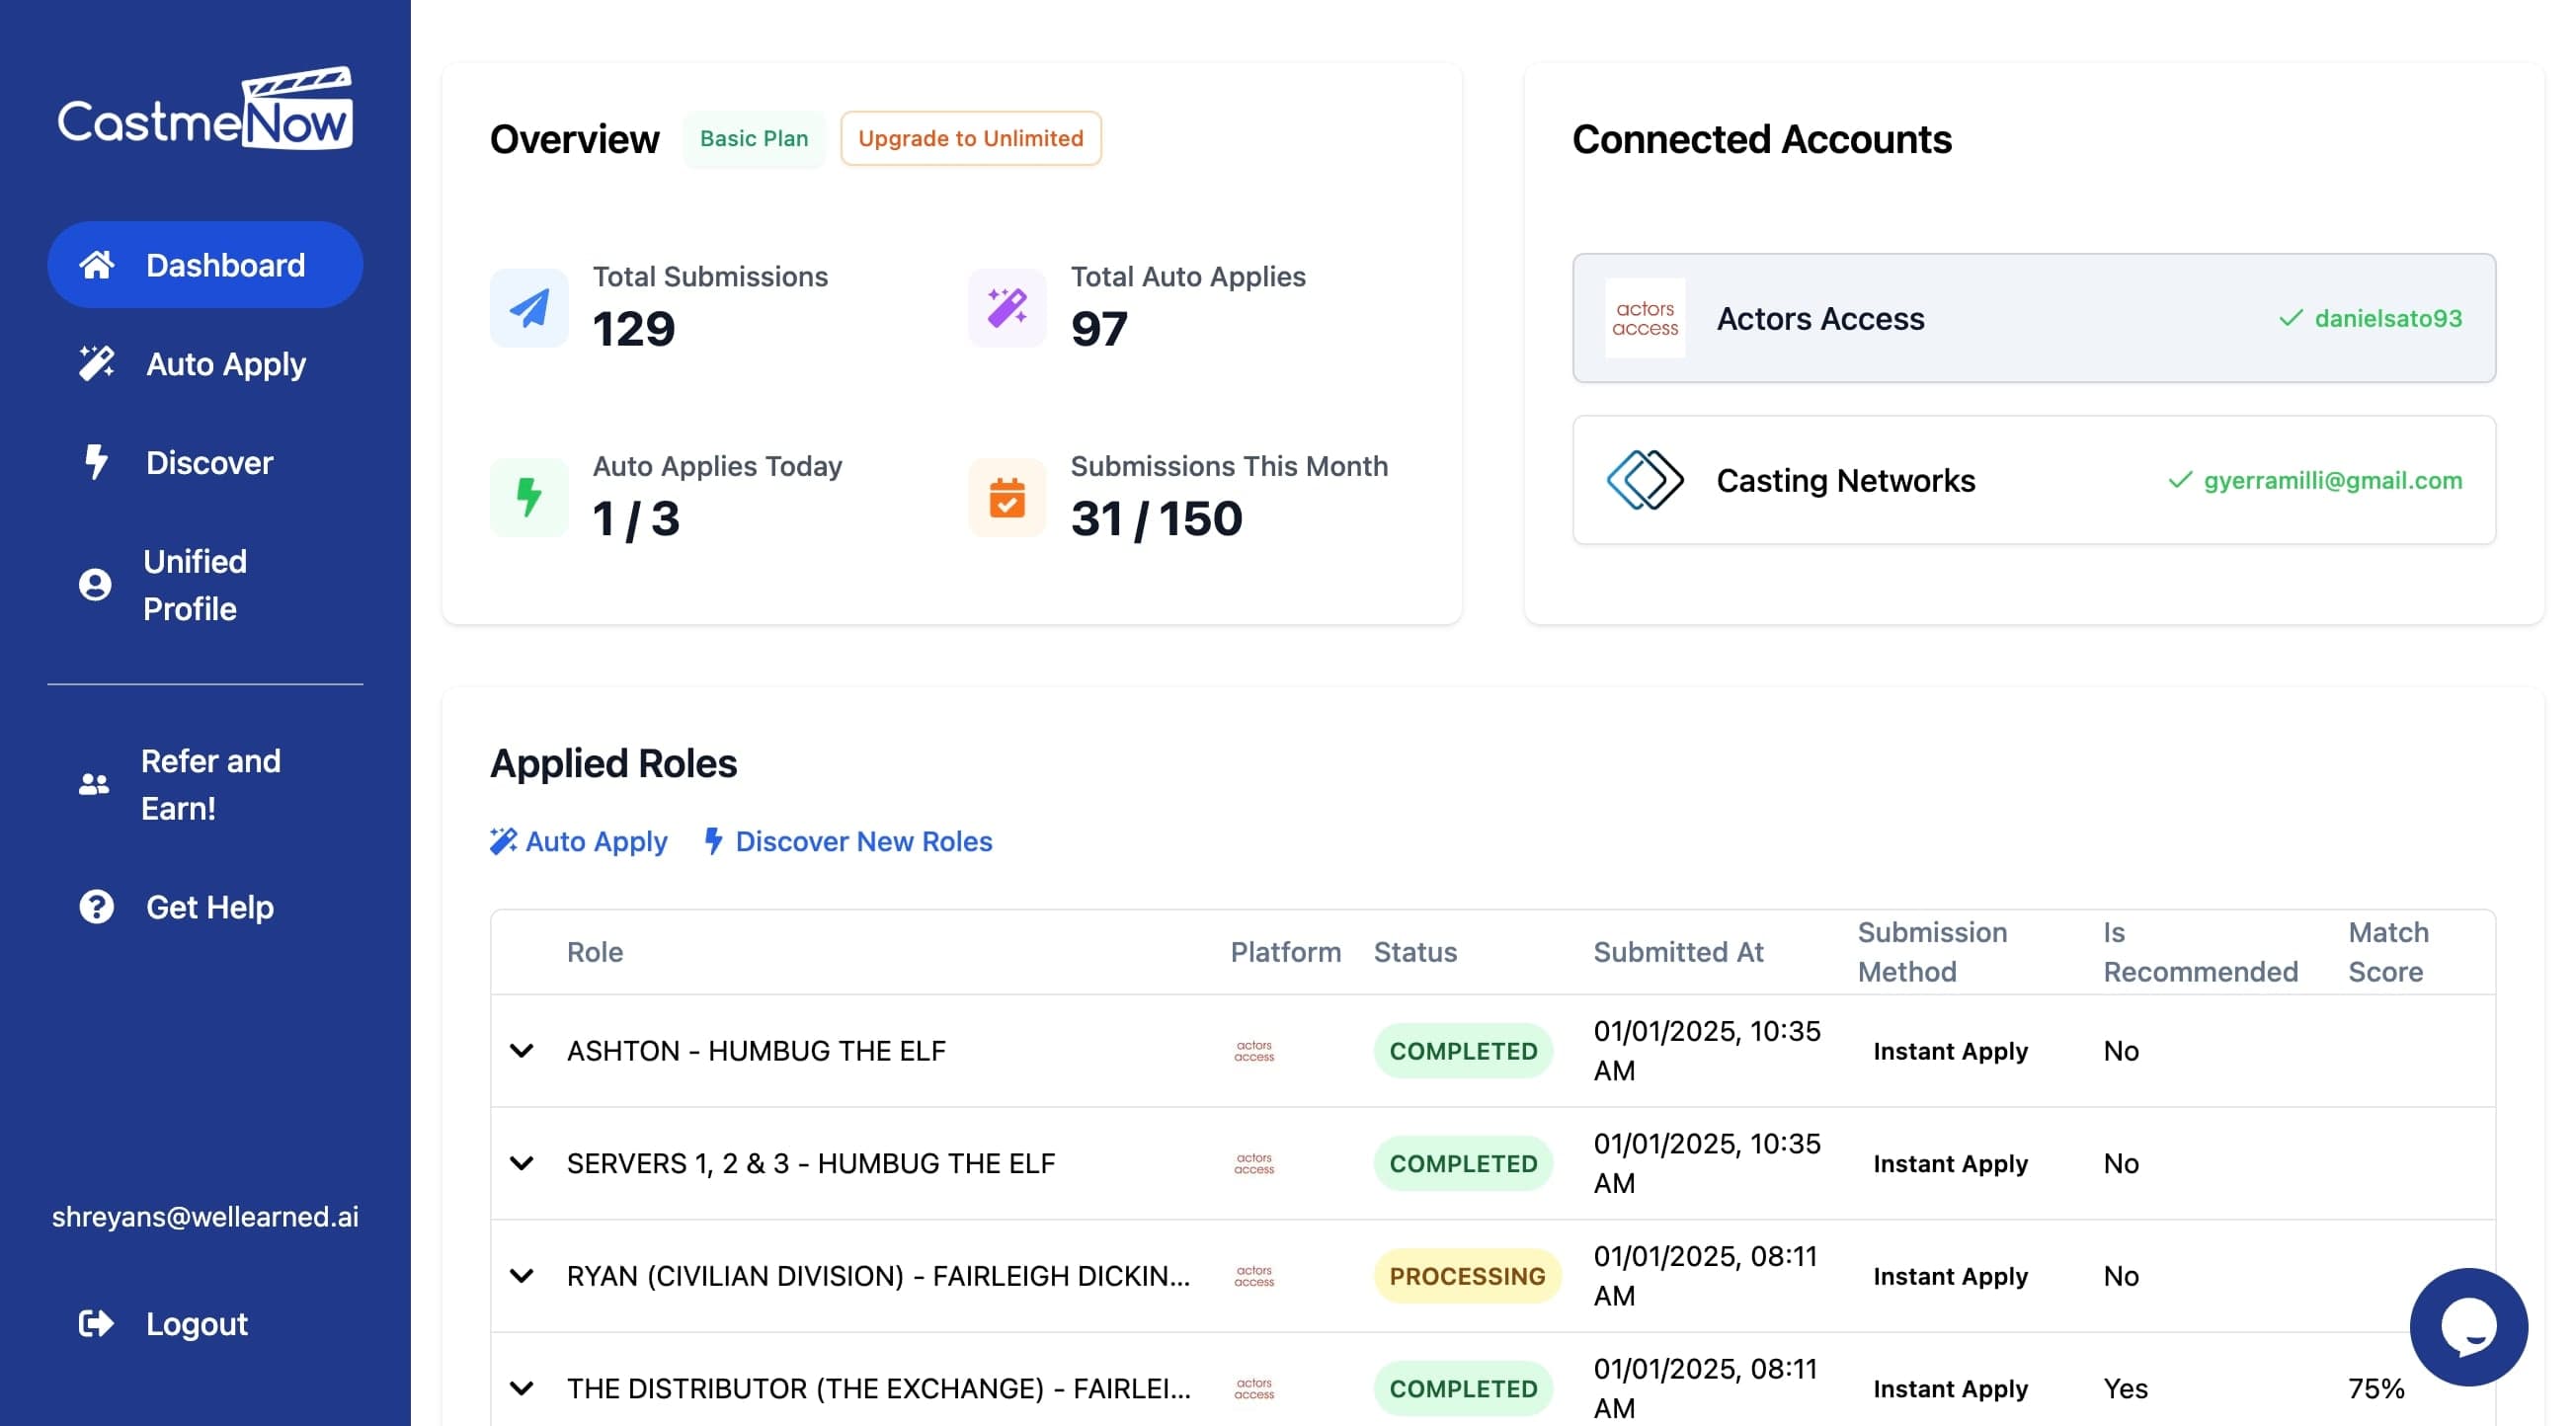
Task: Click the Auto Apply magic wand sidebar icon
Action: (x=97, y=363)
